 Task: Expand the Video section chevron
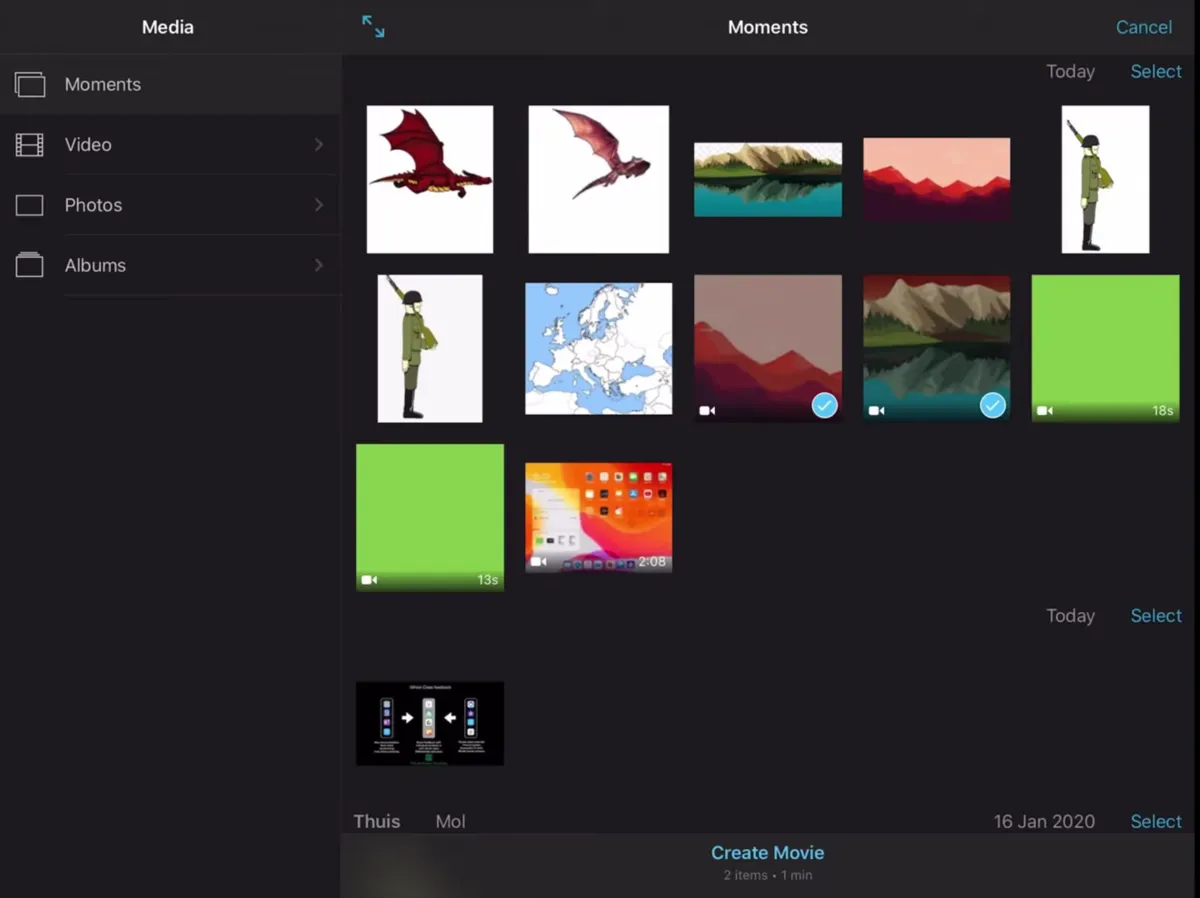coord(318,144)
